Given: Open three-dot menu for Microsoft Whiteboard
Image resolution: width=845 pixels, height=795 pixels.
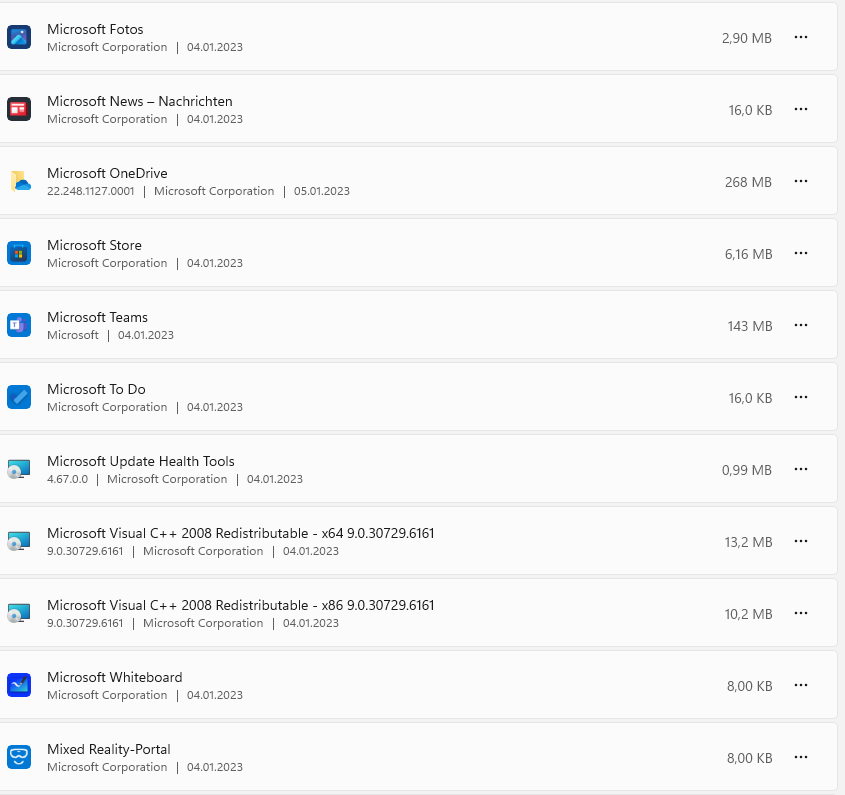Looking at the screenshot, I should point(800,685).
